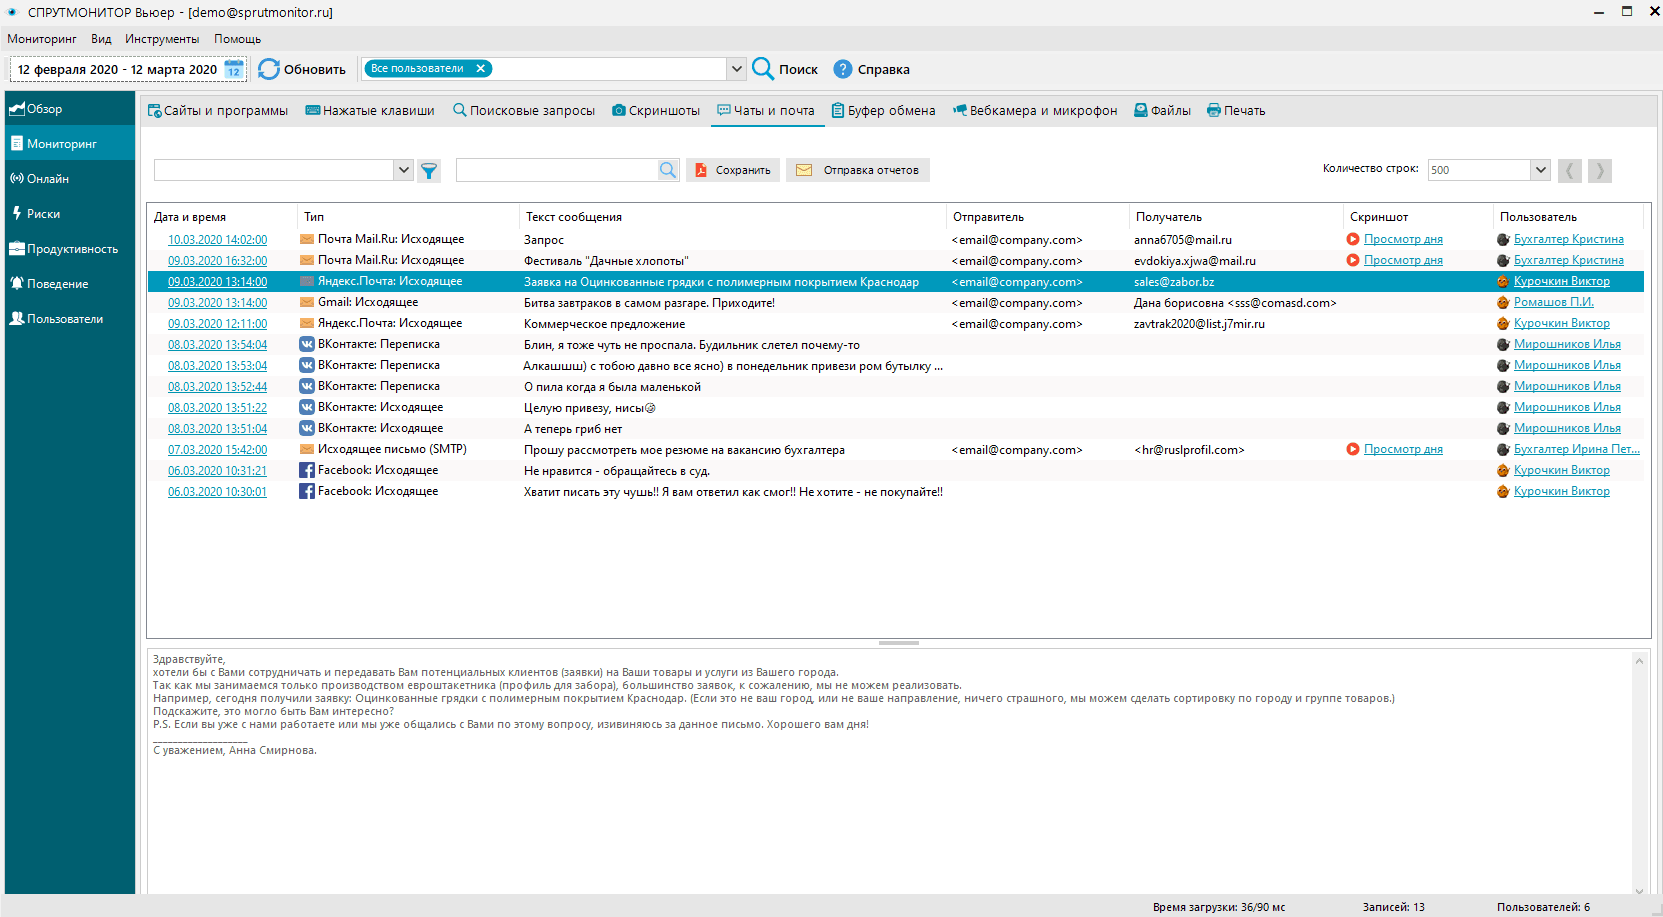Select message 'Не нравится - обращайтесь в суд.'
1663x917 pixels.
(x=617, y=471)
